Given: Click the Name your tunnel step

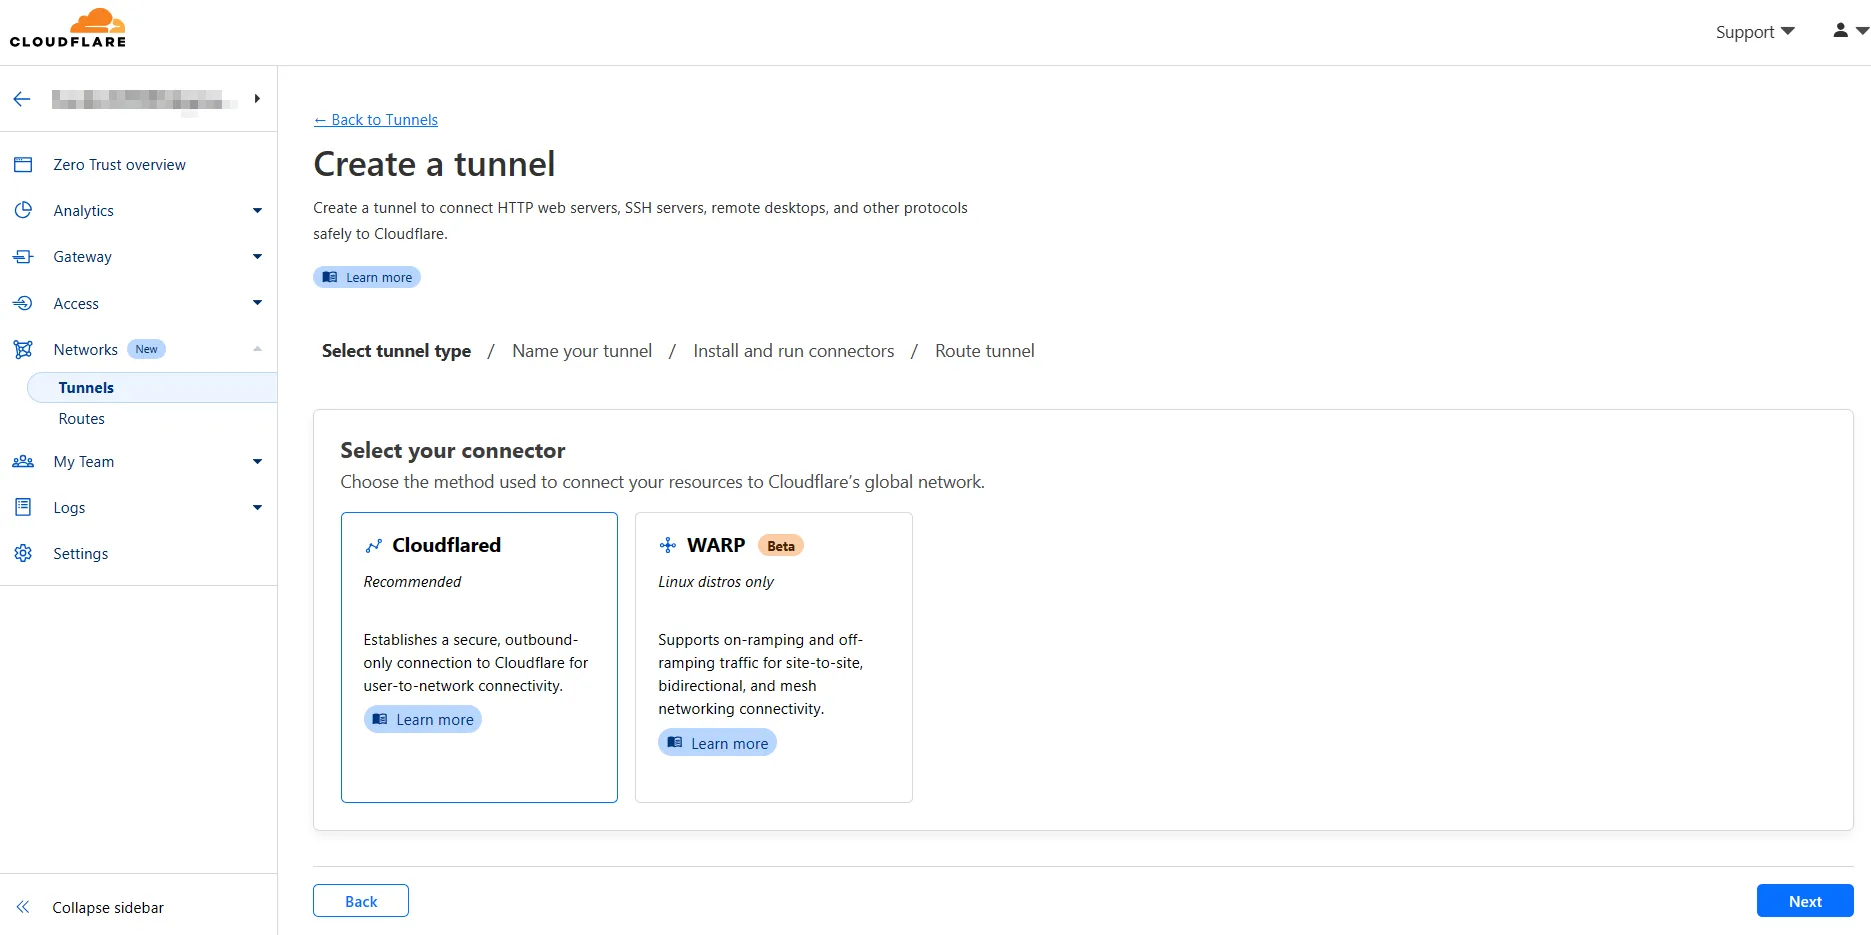Looking at the screenshot, I should pos(582,351).
